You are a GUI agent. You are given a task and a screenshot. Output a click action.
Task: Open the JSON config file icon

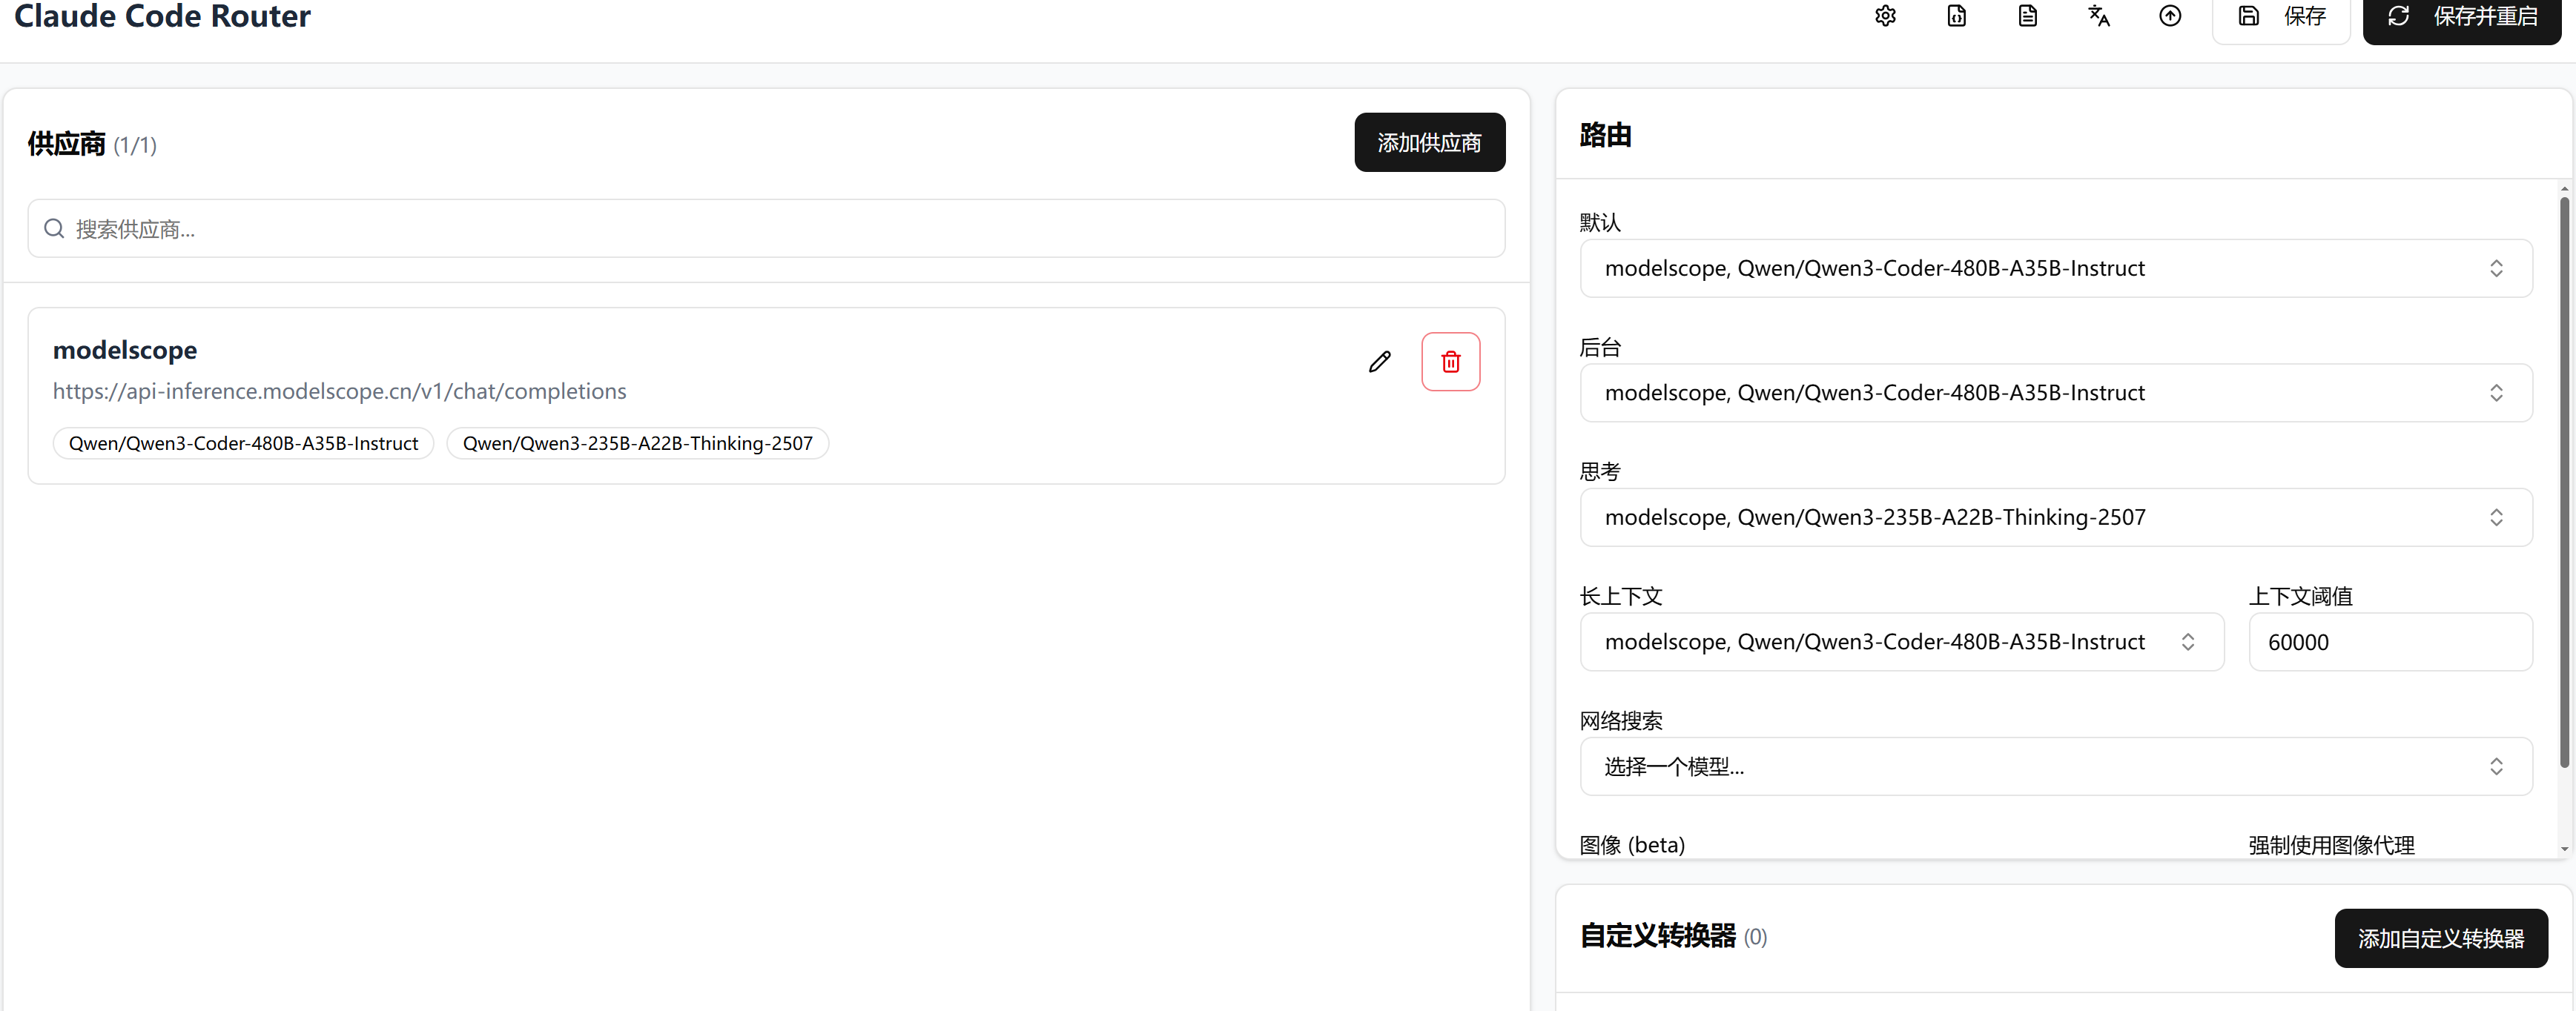[x=1956, y=16]
